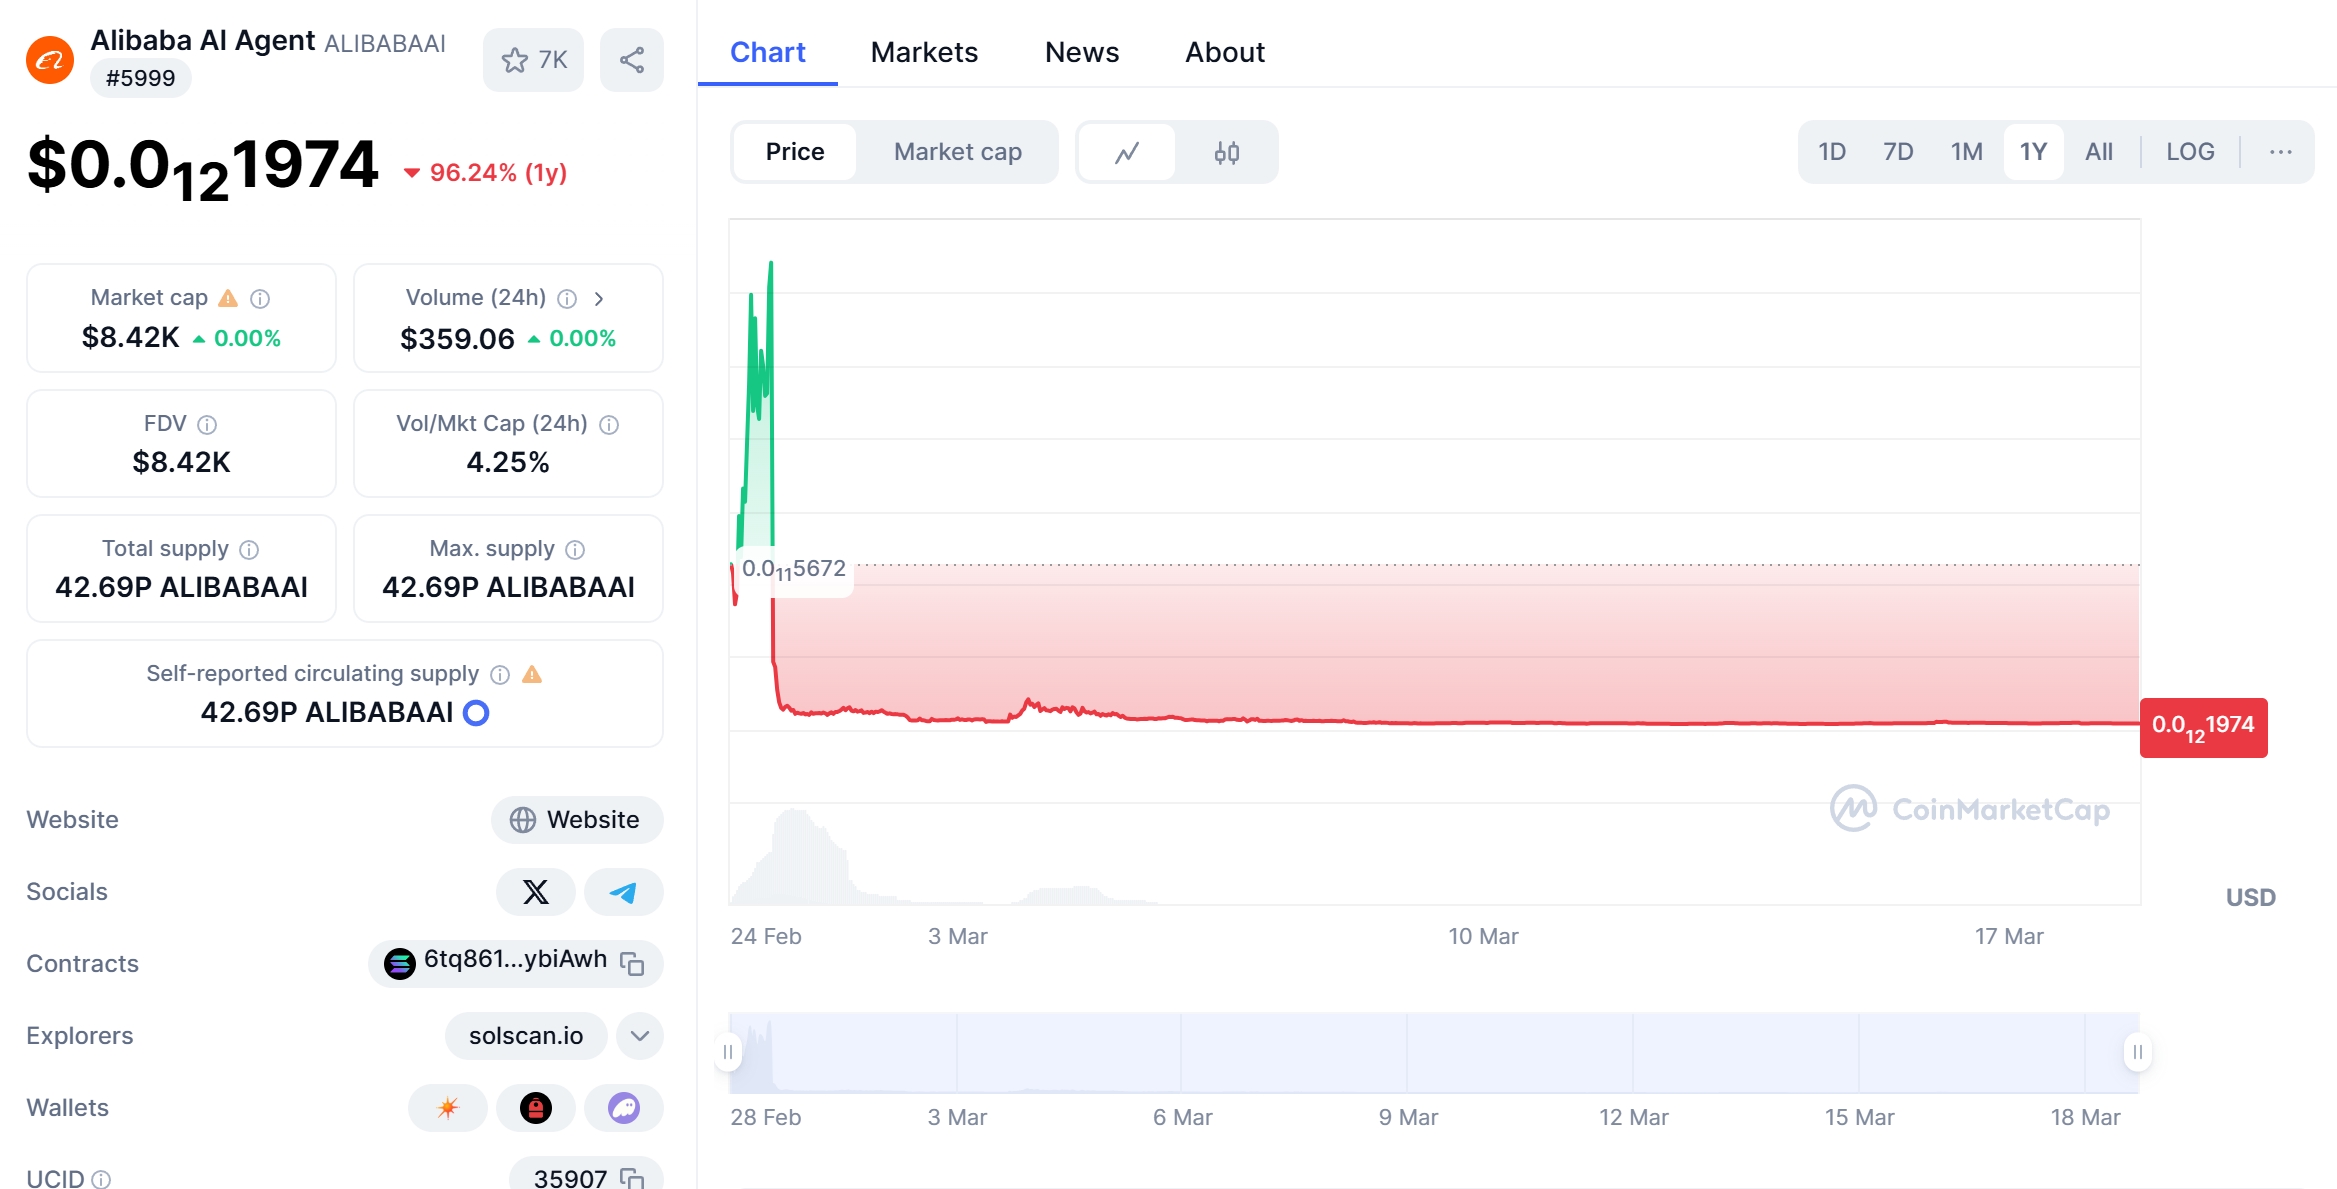2337x1189 pixels.
Task: Switch to candlestick chart view
Action: point(1227,152)
